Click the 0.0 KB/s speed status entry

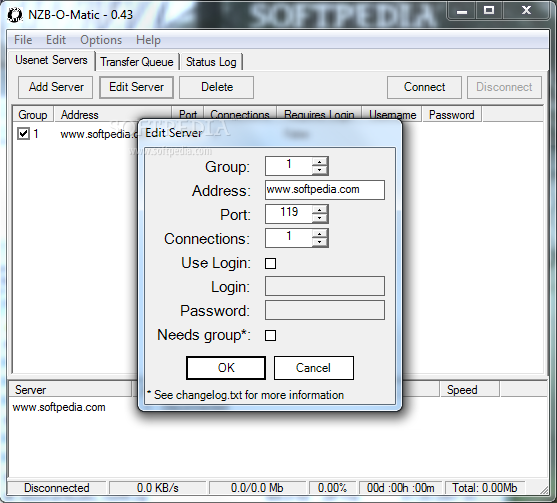tap(158, 488)
